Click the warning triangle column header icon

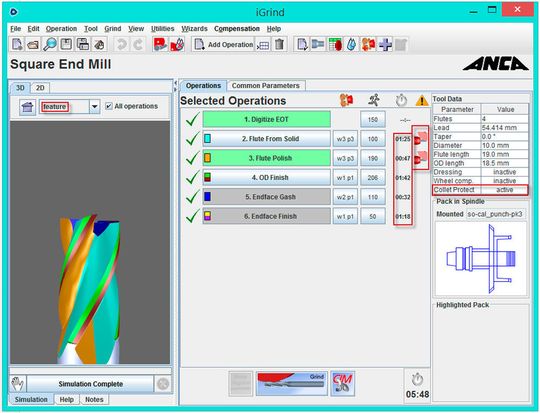[x=422, y=101]
